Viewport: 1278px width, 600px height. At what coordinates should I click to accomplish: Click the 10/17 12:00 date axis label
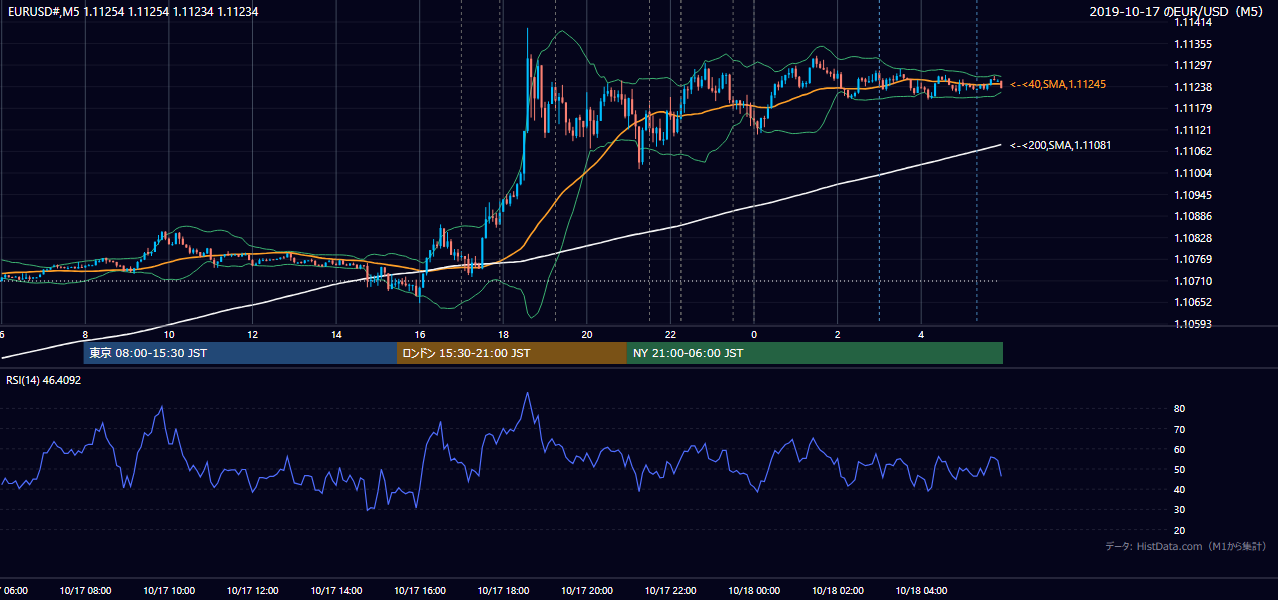[252, 591]
